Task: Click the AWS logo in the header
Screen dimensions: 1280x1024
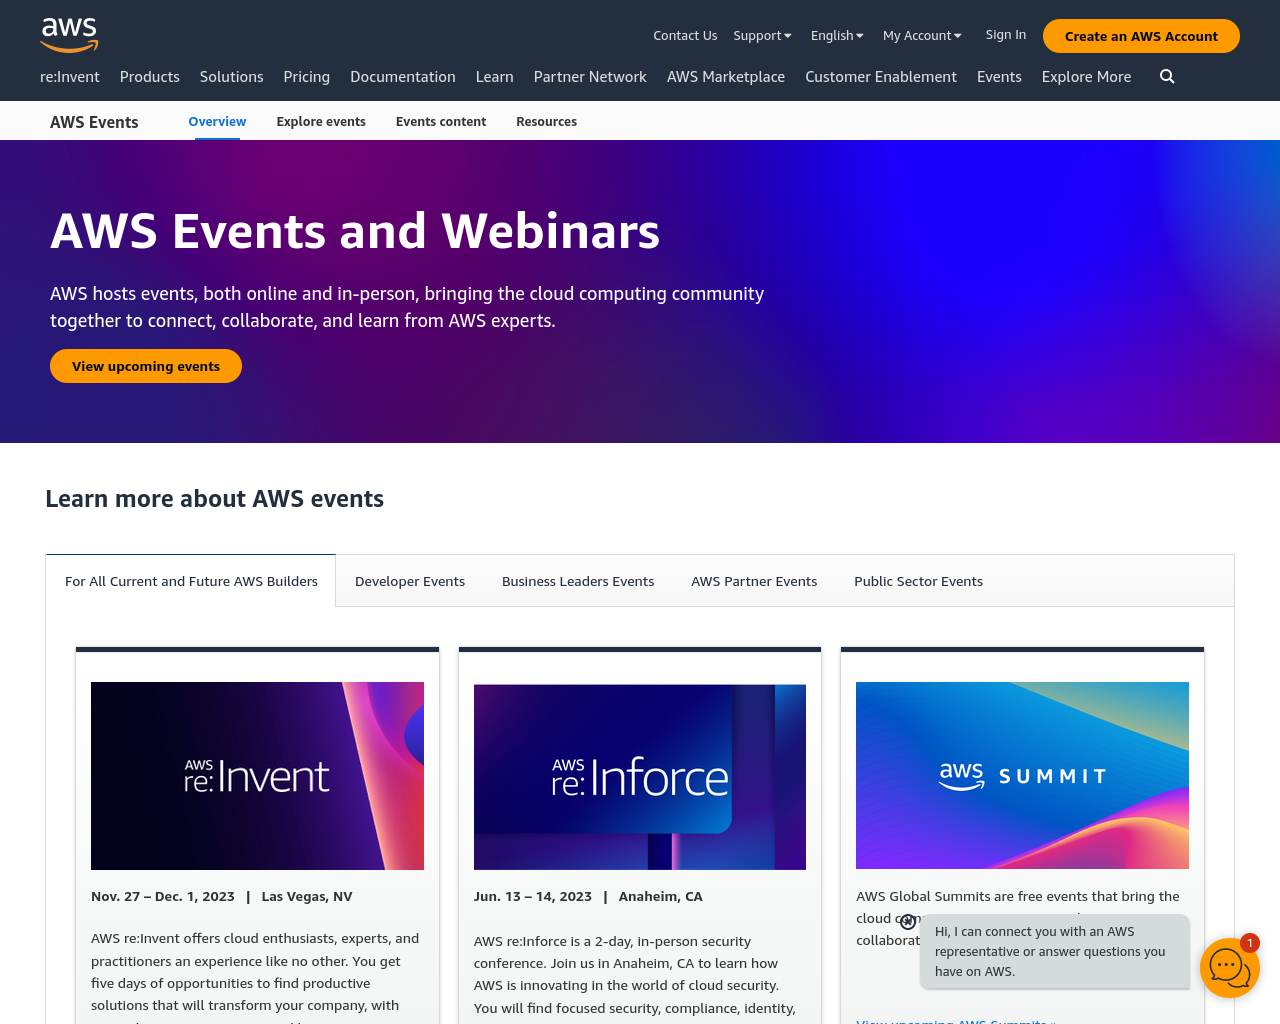Action: click(69, 35)
